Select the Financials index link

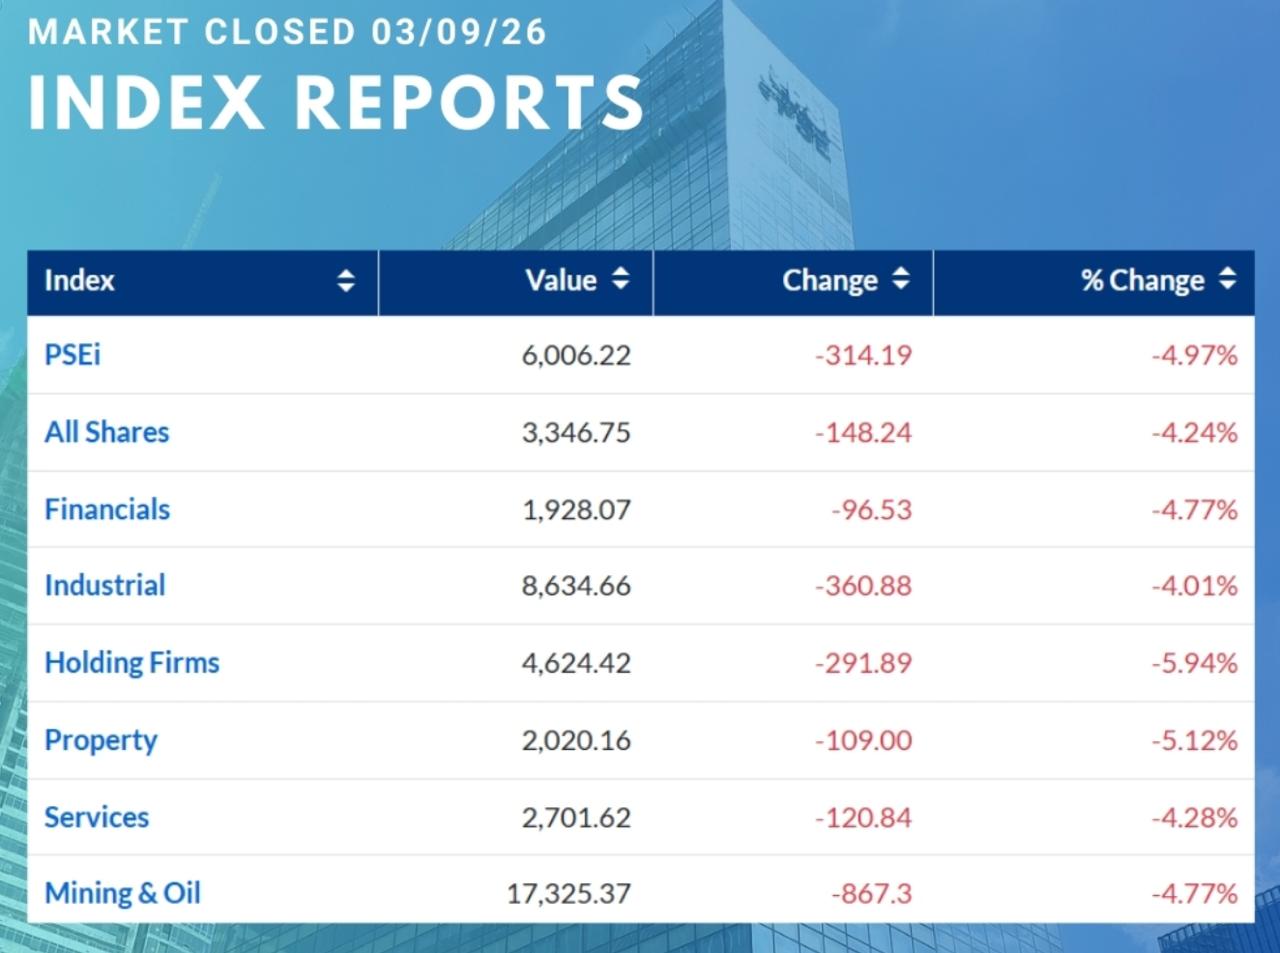[107, 509]
